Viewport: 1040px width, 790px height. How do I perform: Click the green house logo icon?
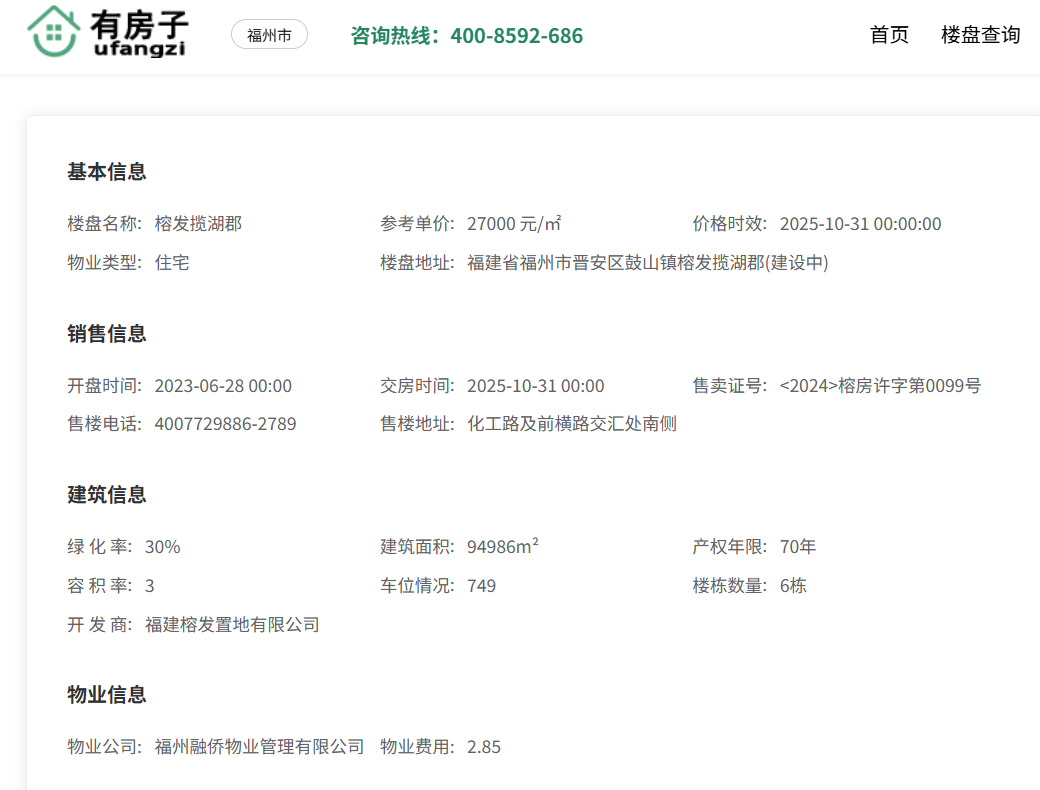point(54,31)
